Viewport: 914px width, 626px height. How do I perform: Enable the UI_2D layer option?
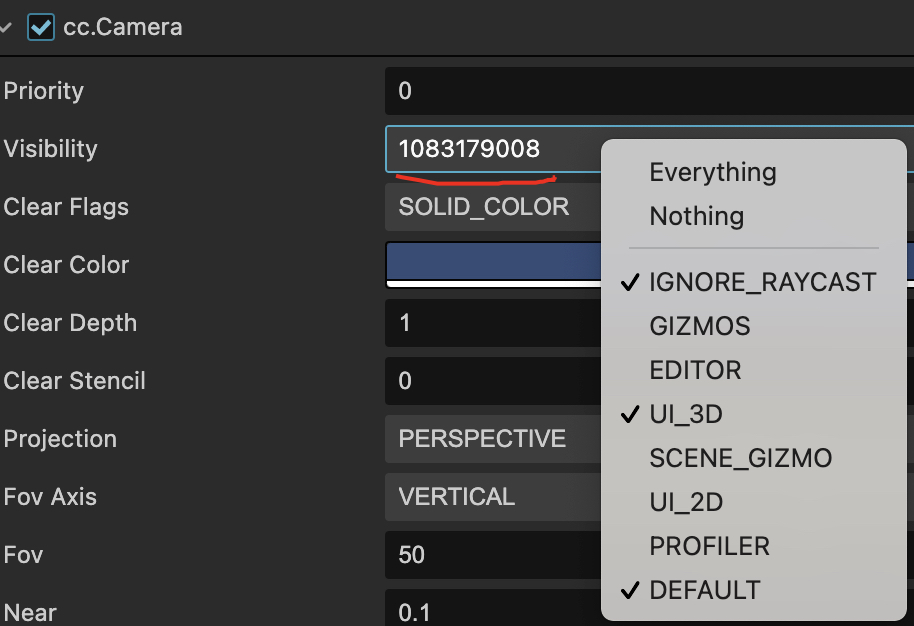685,502
